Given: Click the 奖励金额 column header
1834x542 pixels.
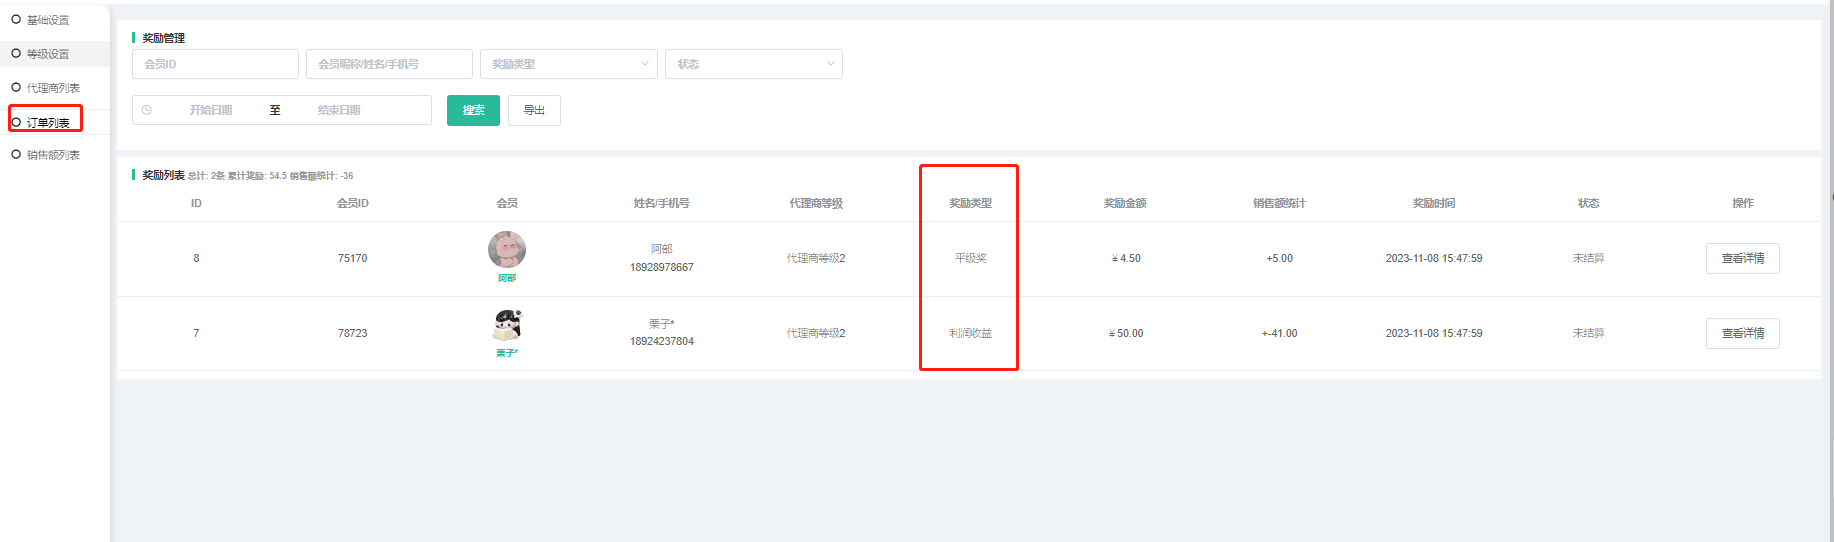Looking at the screenshot, I should 1125,203.
